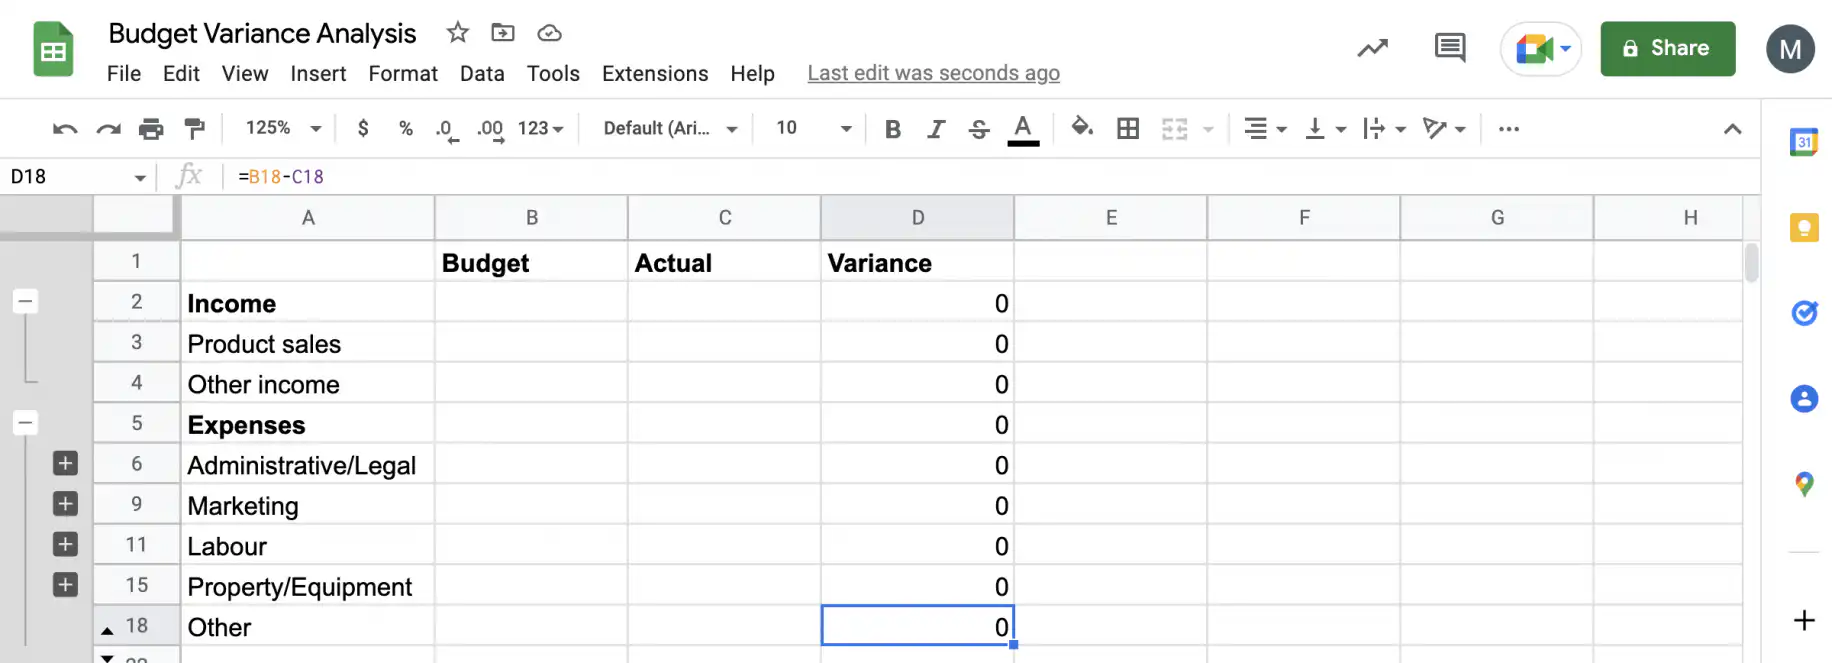
Task: Open the Format menu
Action: (403, 74)
